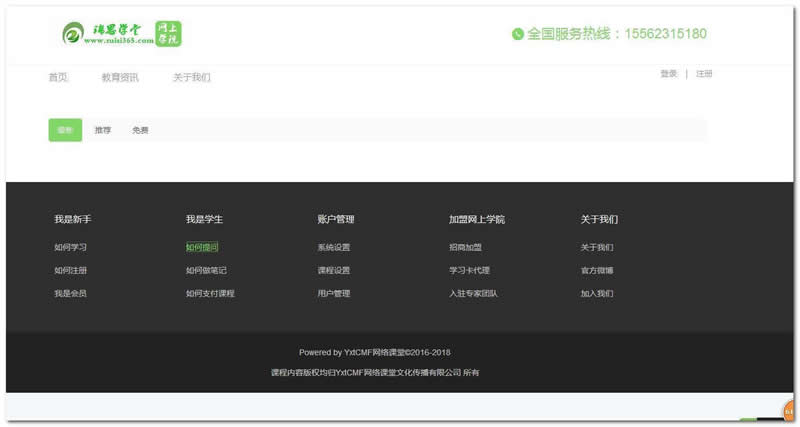The image size is (800, 427).
Task: Click 入驻专家团队 in the footer
Action: (473, 294)
